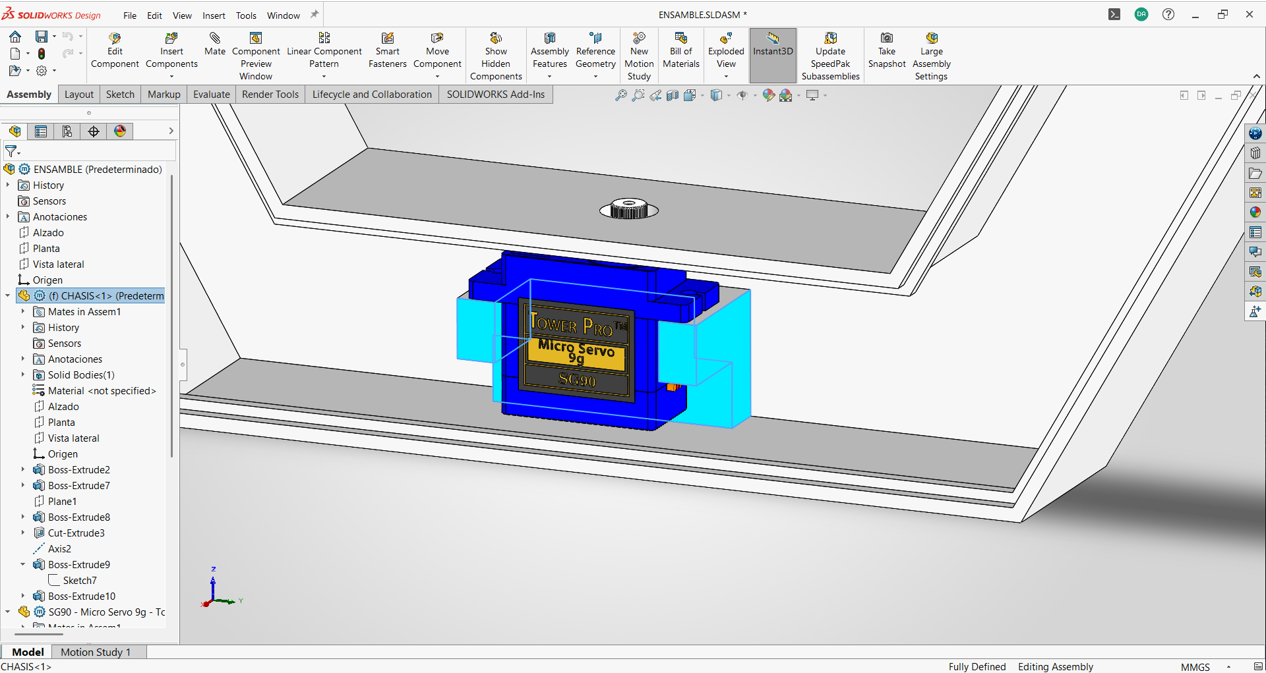The image size is (1266, 673).
Task: Activate the Move Component tool
Action: [x=437, y=51]
